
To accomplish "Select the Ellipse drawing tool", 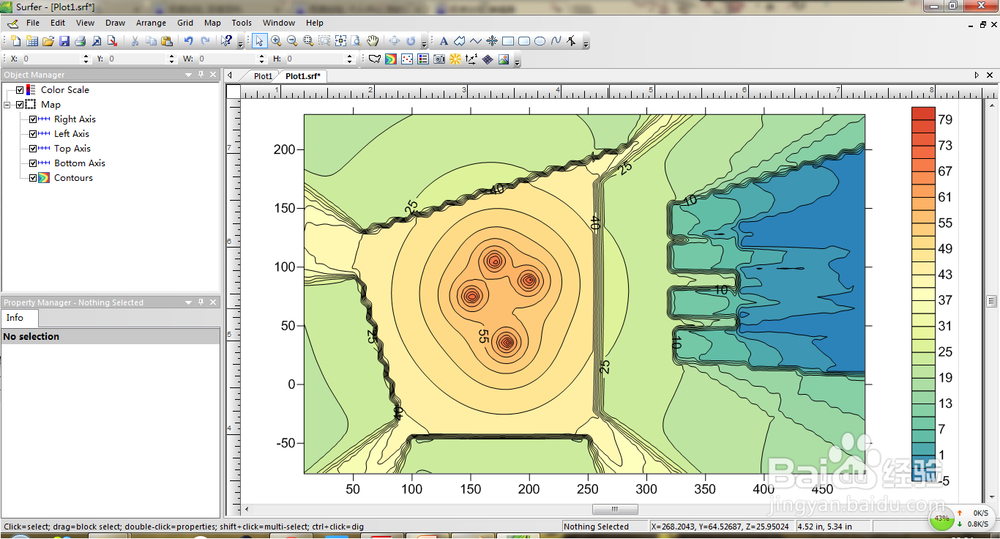I will 540,41.
